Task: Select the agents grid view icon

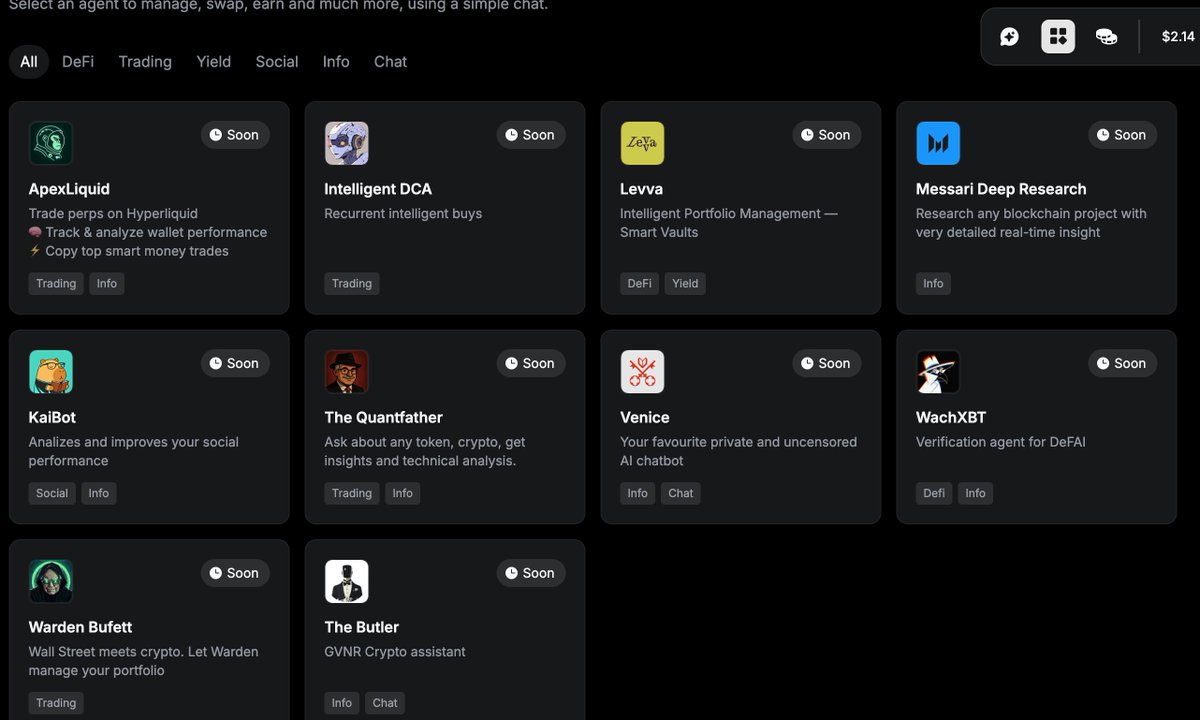Action: tap(1058, 37)
